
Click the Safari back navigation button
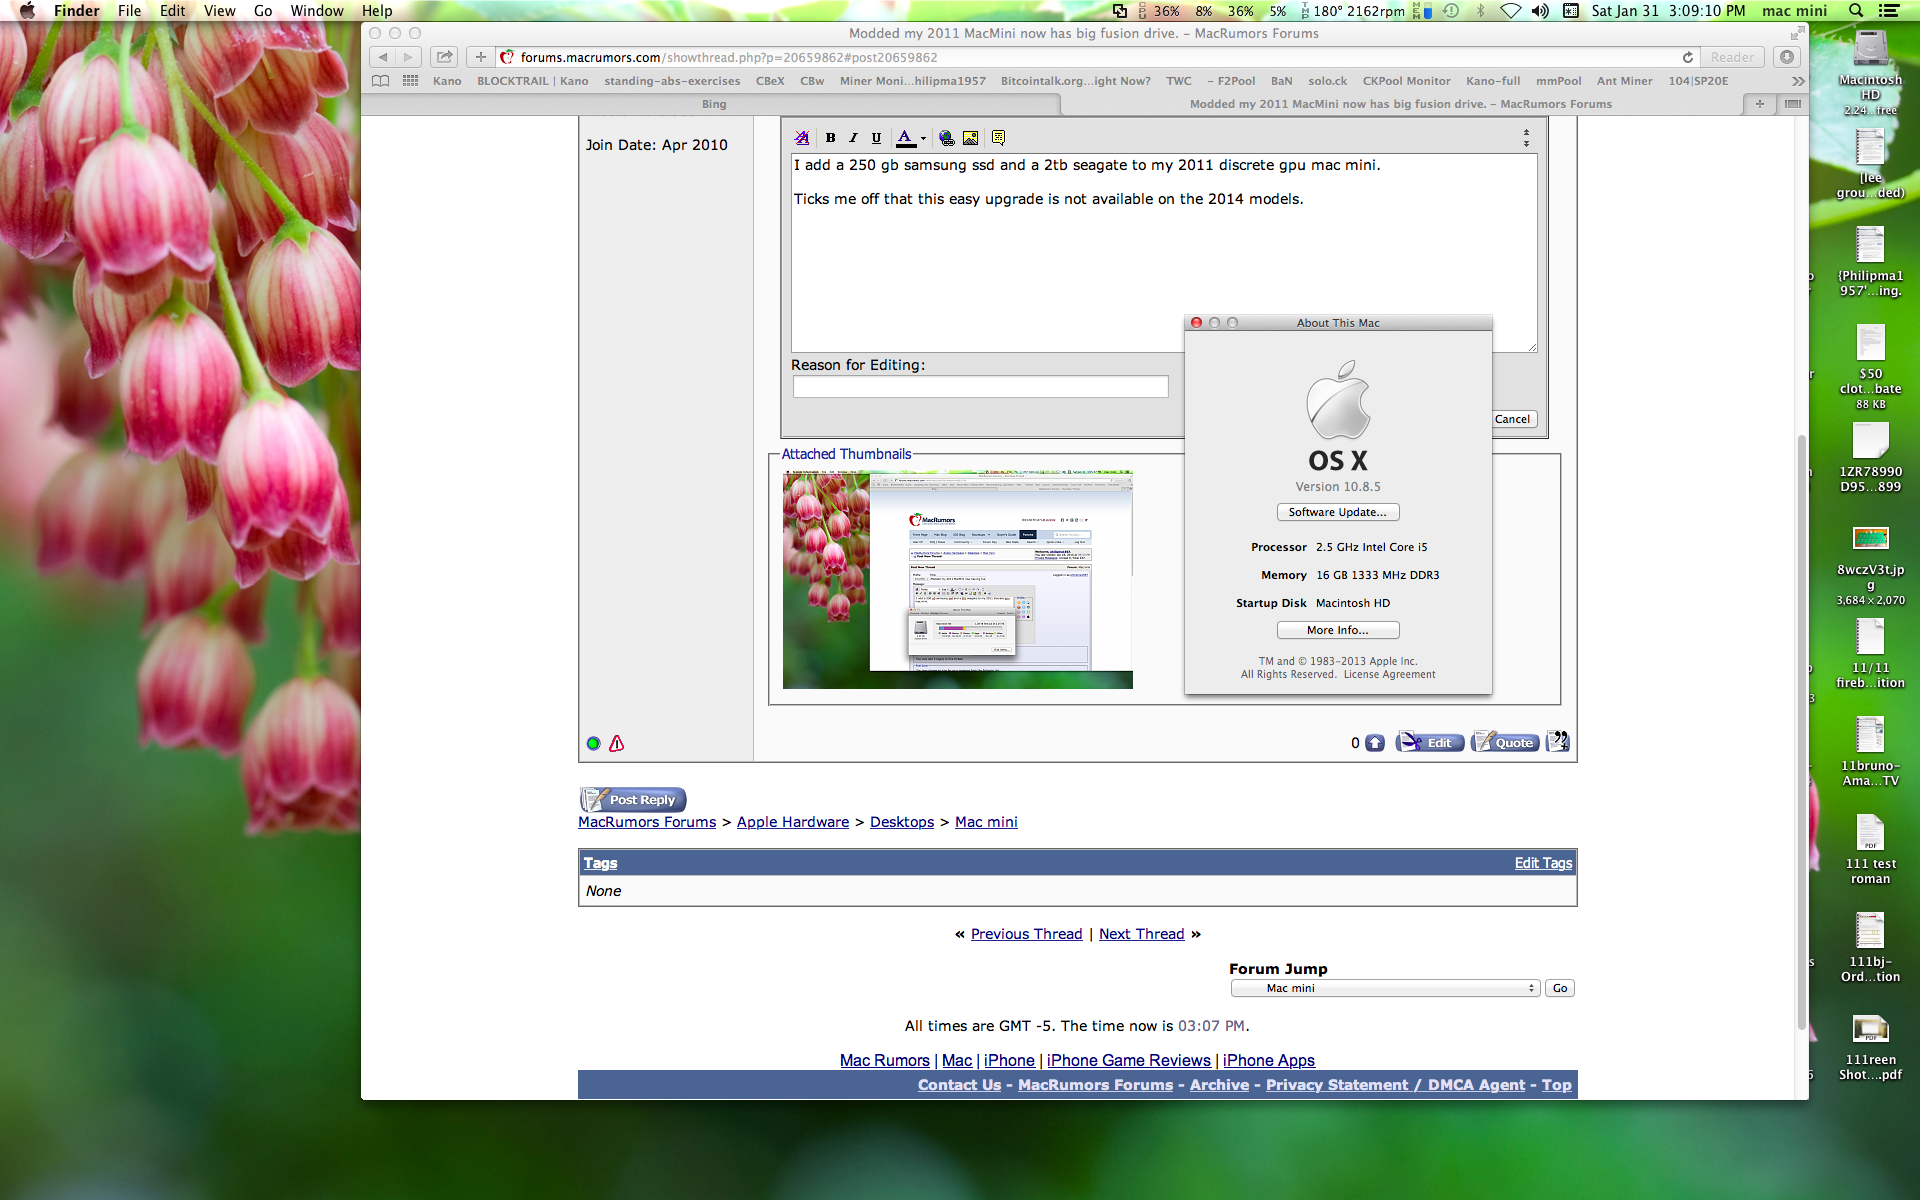[382, 57]
